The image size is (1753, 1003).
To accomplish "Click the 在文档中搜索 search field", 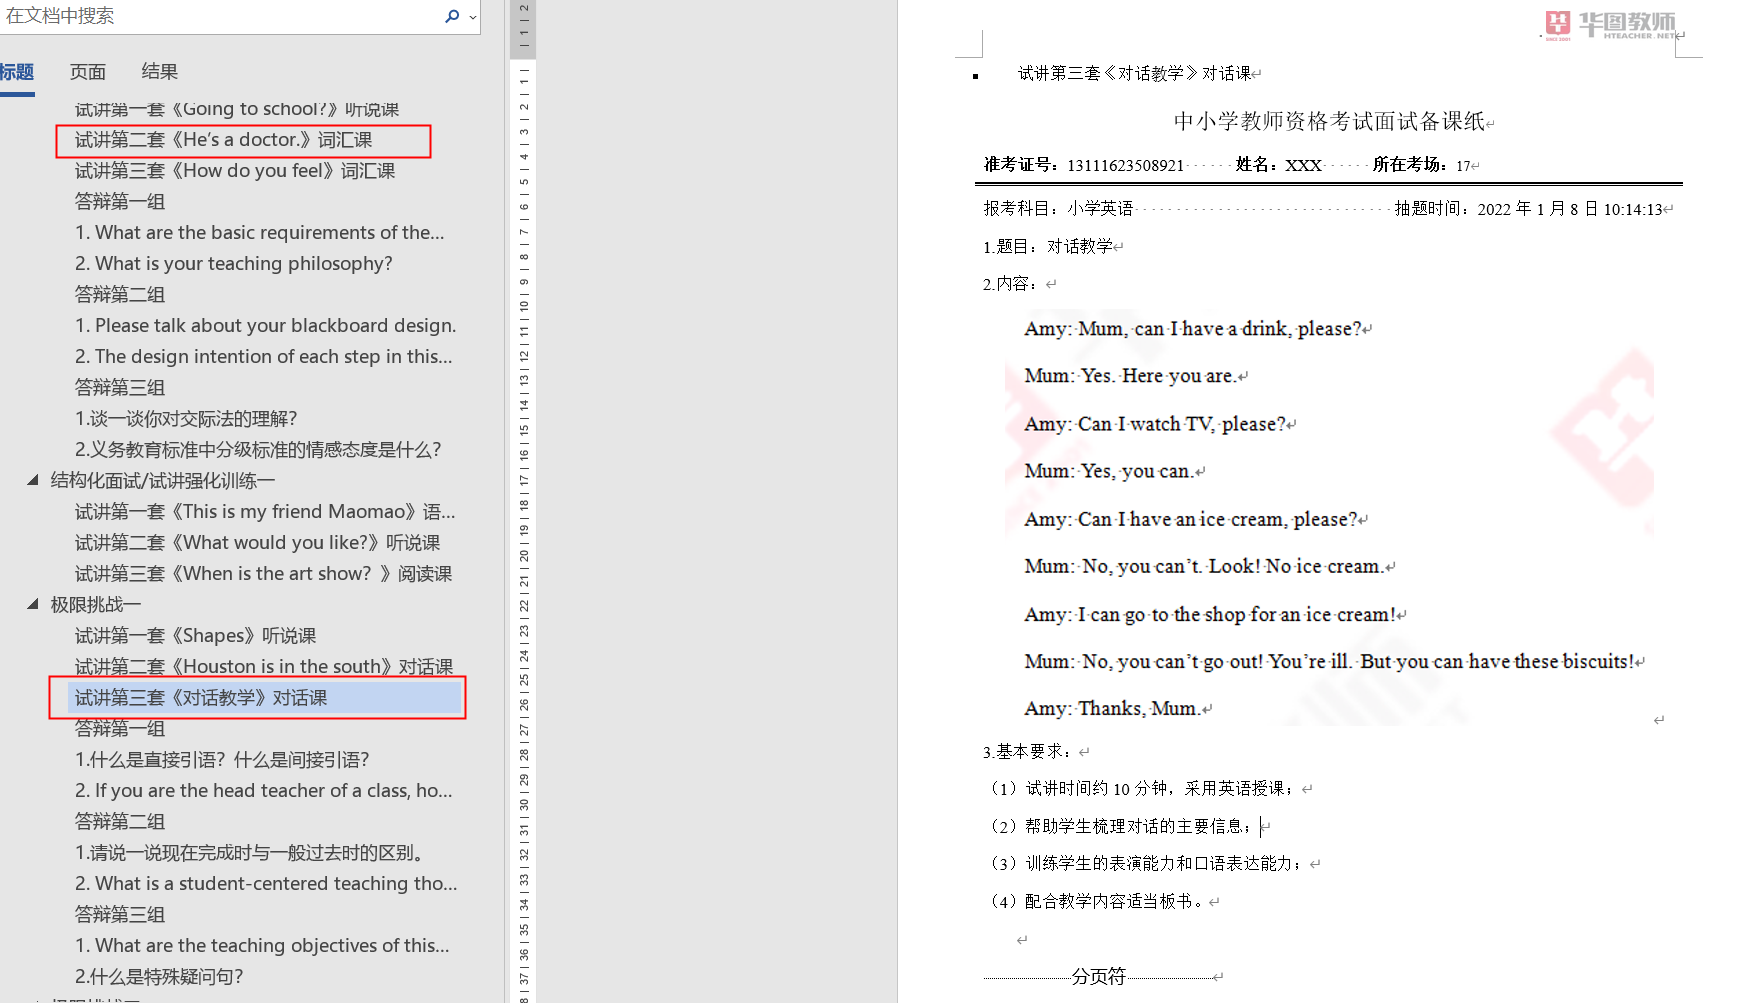I will click(220, 16).
